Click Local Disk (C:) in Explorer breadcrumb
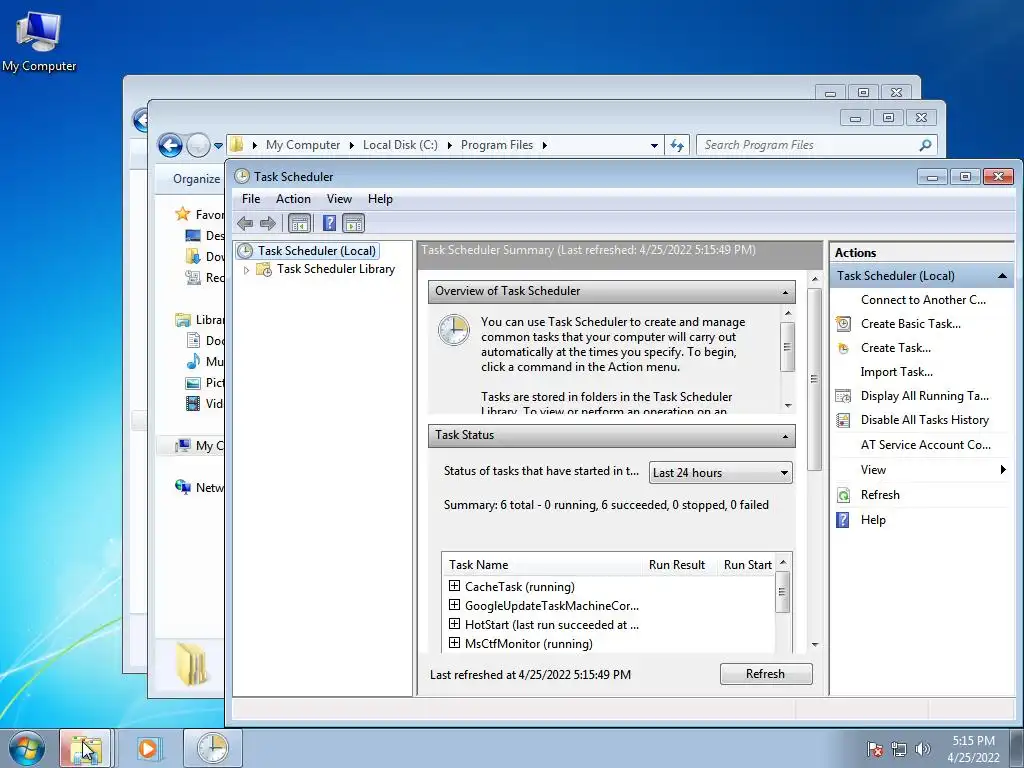The image size is (1024, 768). click(x=400, y=145)
